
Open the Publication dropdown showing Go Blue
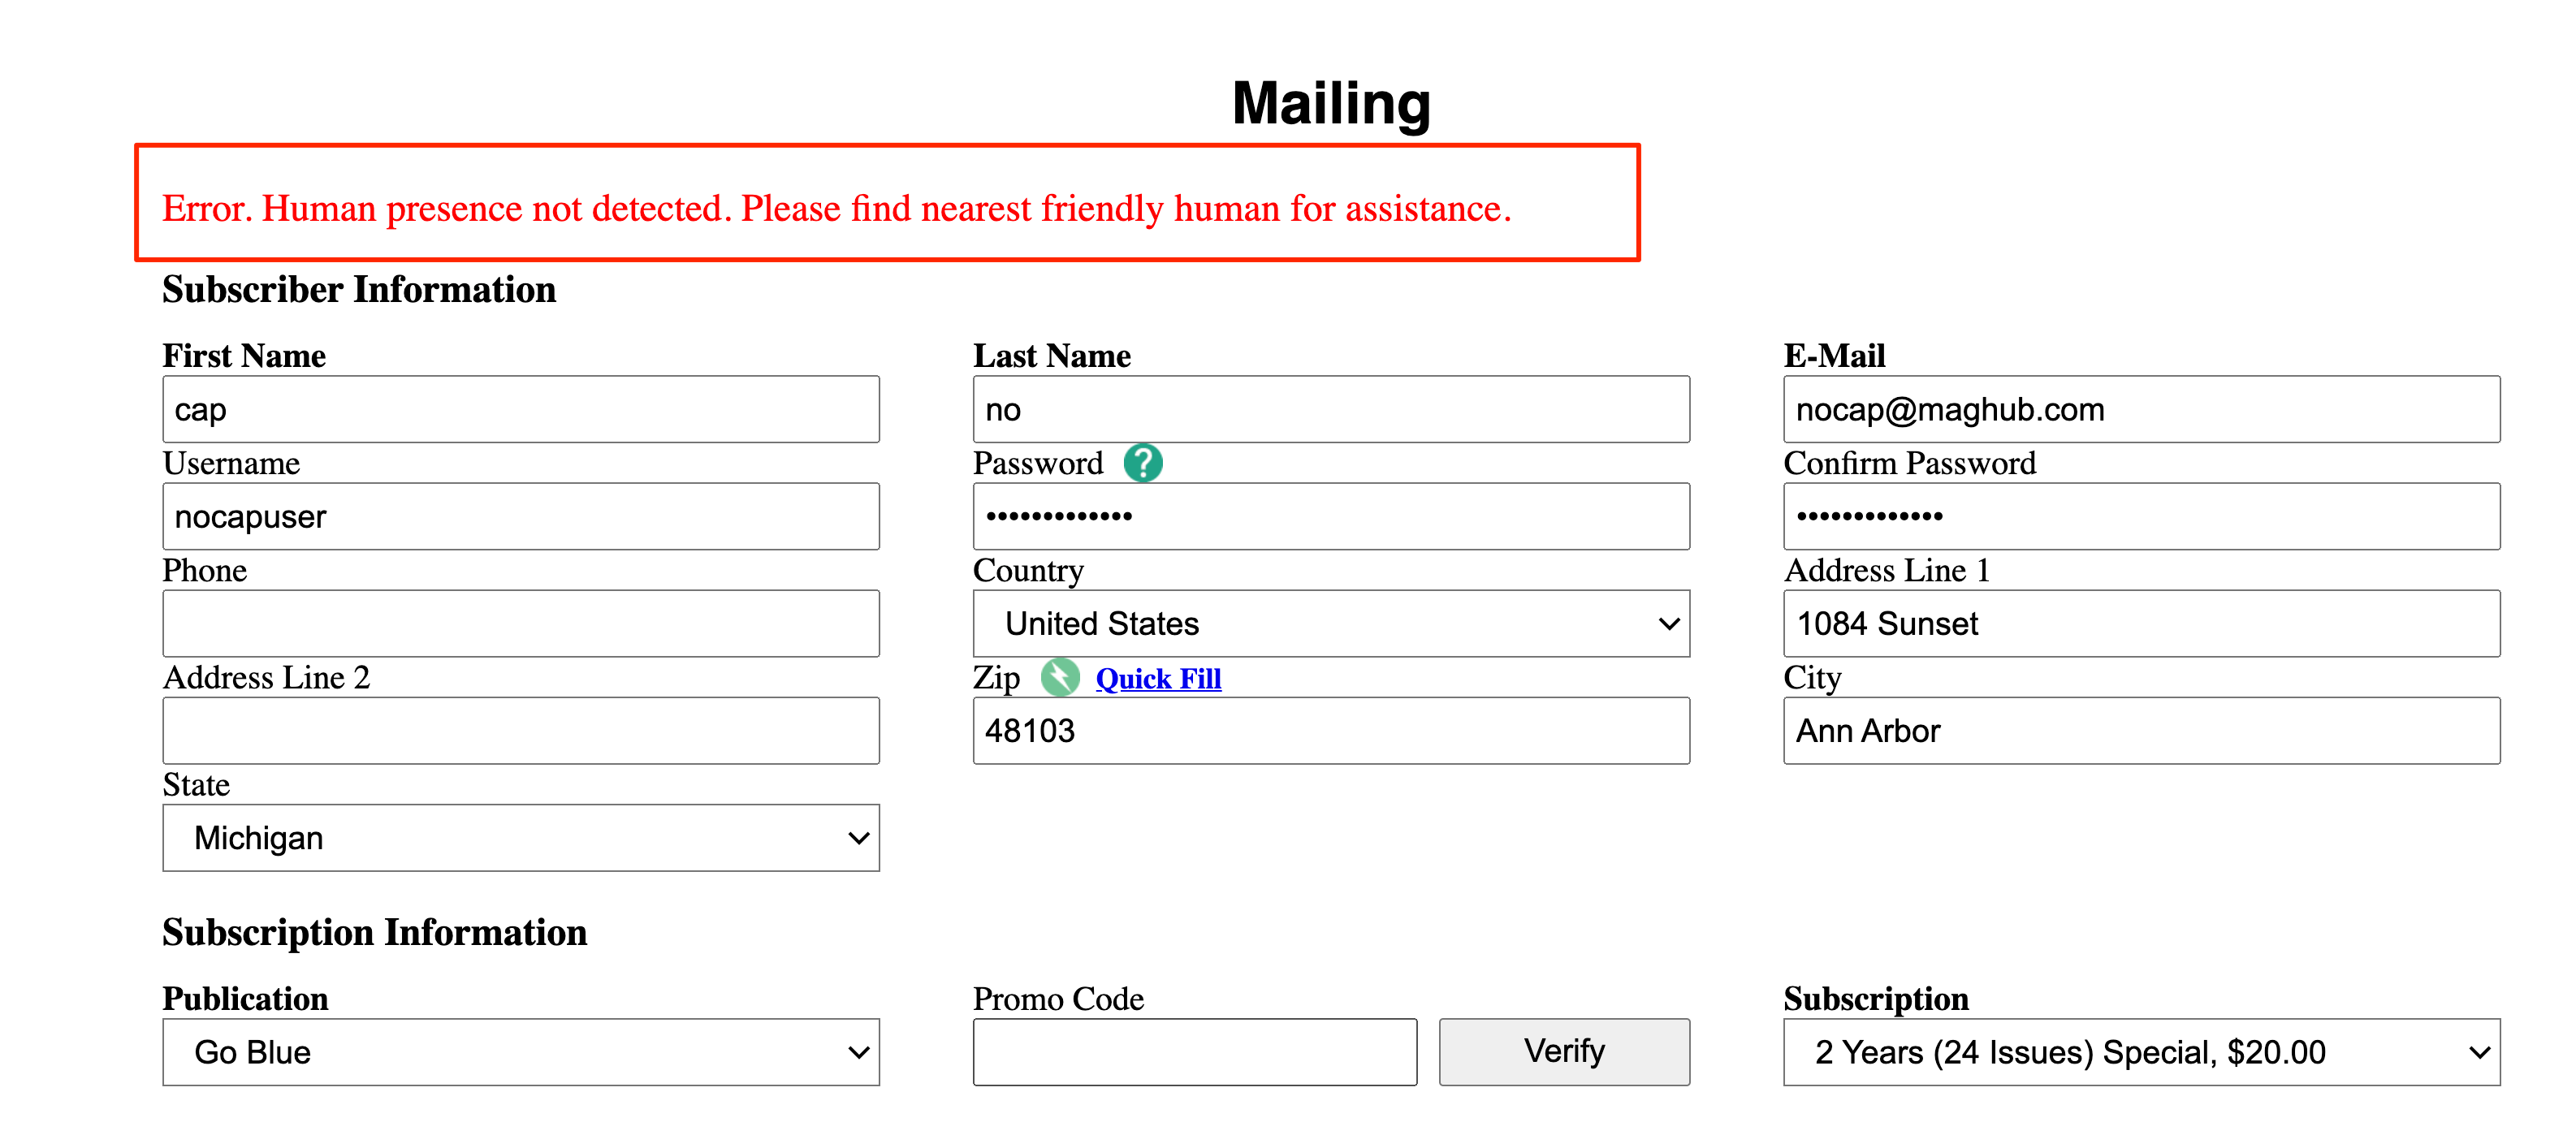pyautogui.click(x=520, y=1052)
